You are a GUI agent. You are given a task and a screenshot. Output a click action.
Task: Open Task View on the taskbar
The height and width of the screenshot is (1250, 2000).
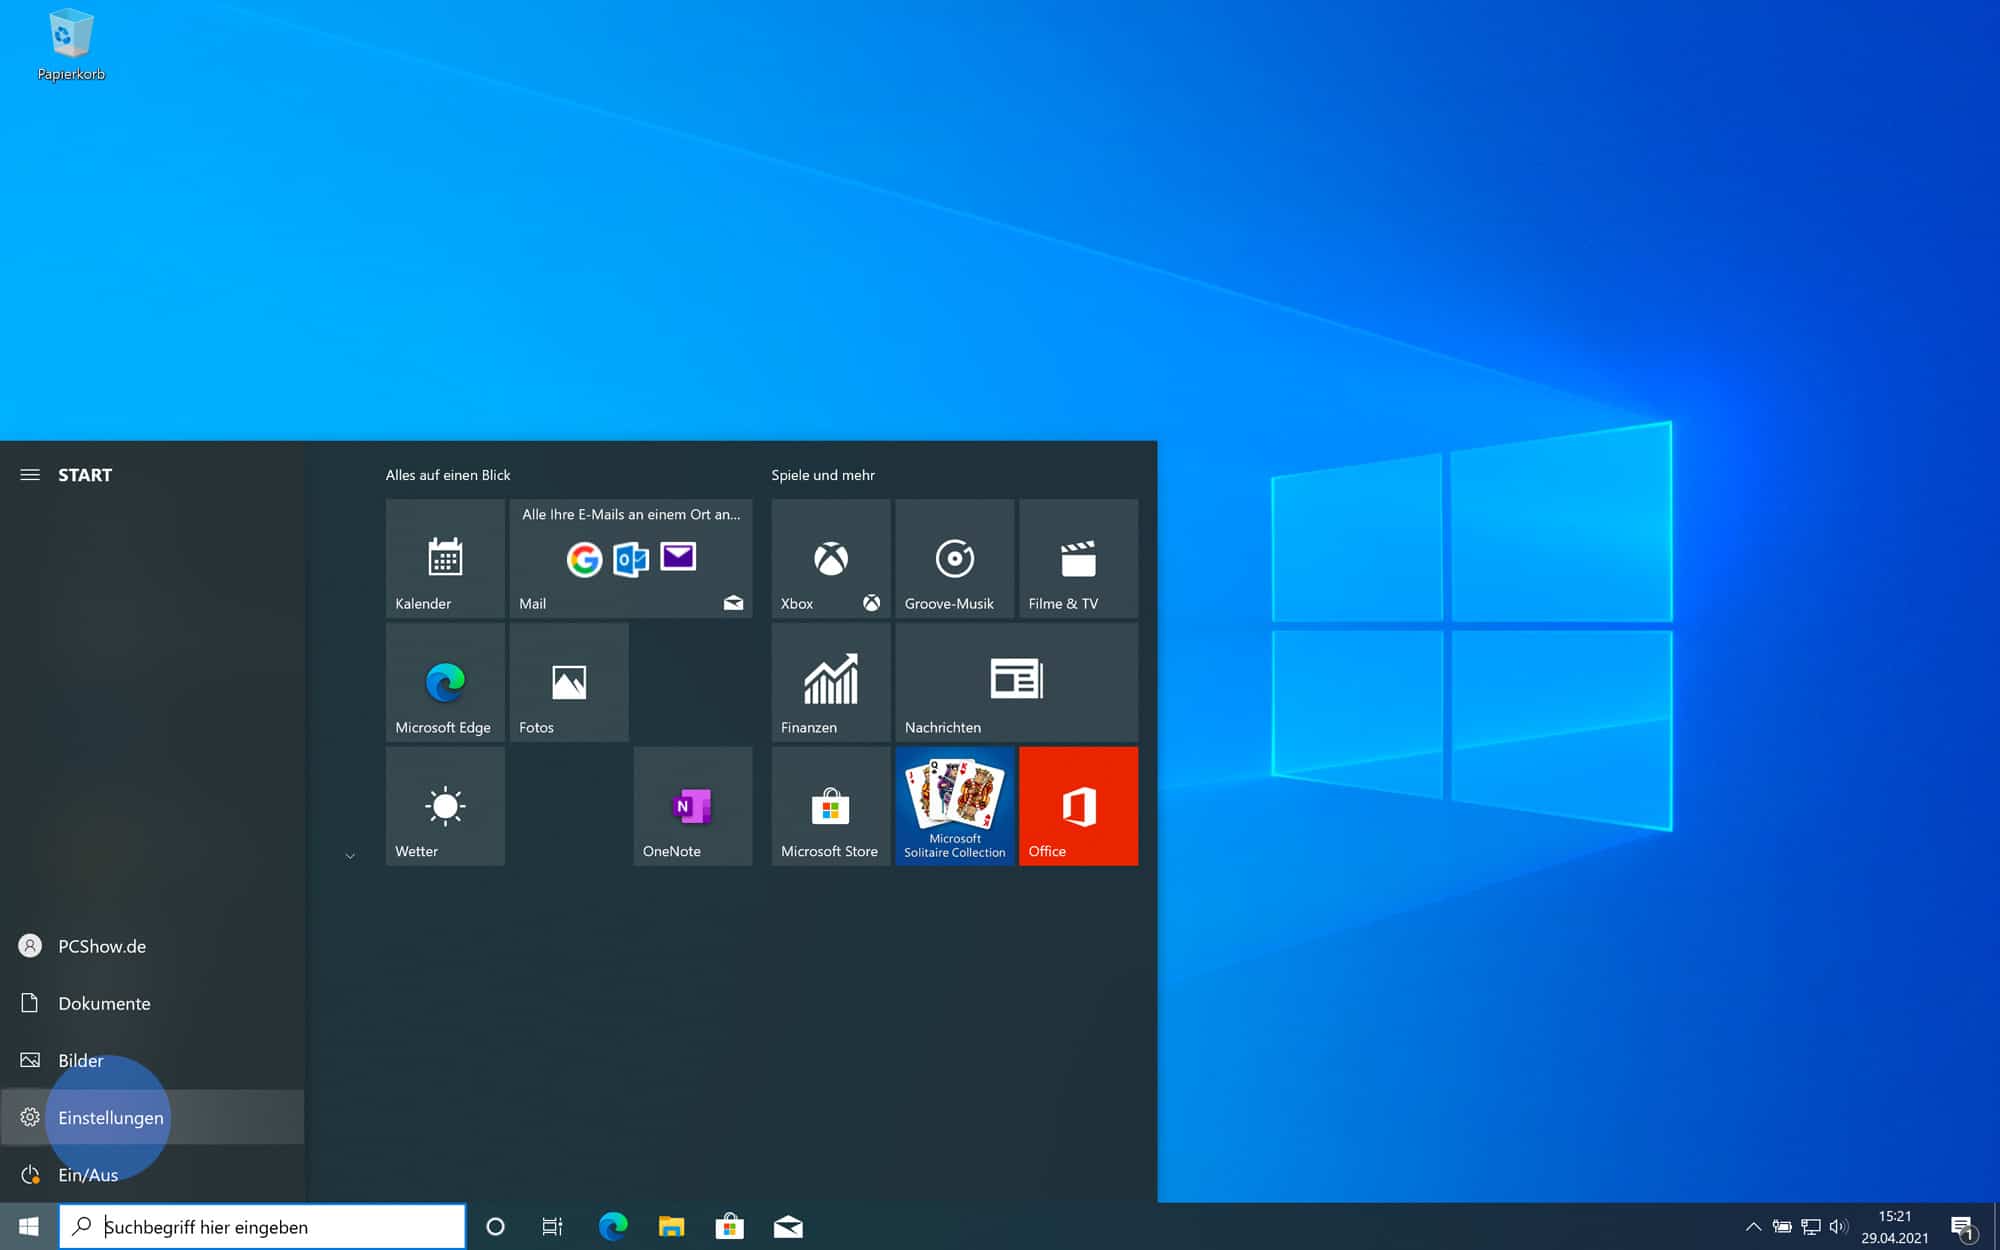552,1226
